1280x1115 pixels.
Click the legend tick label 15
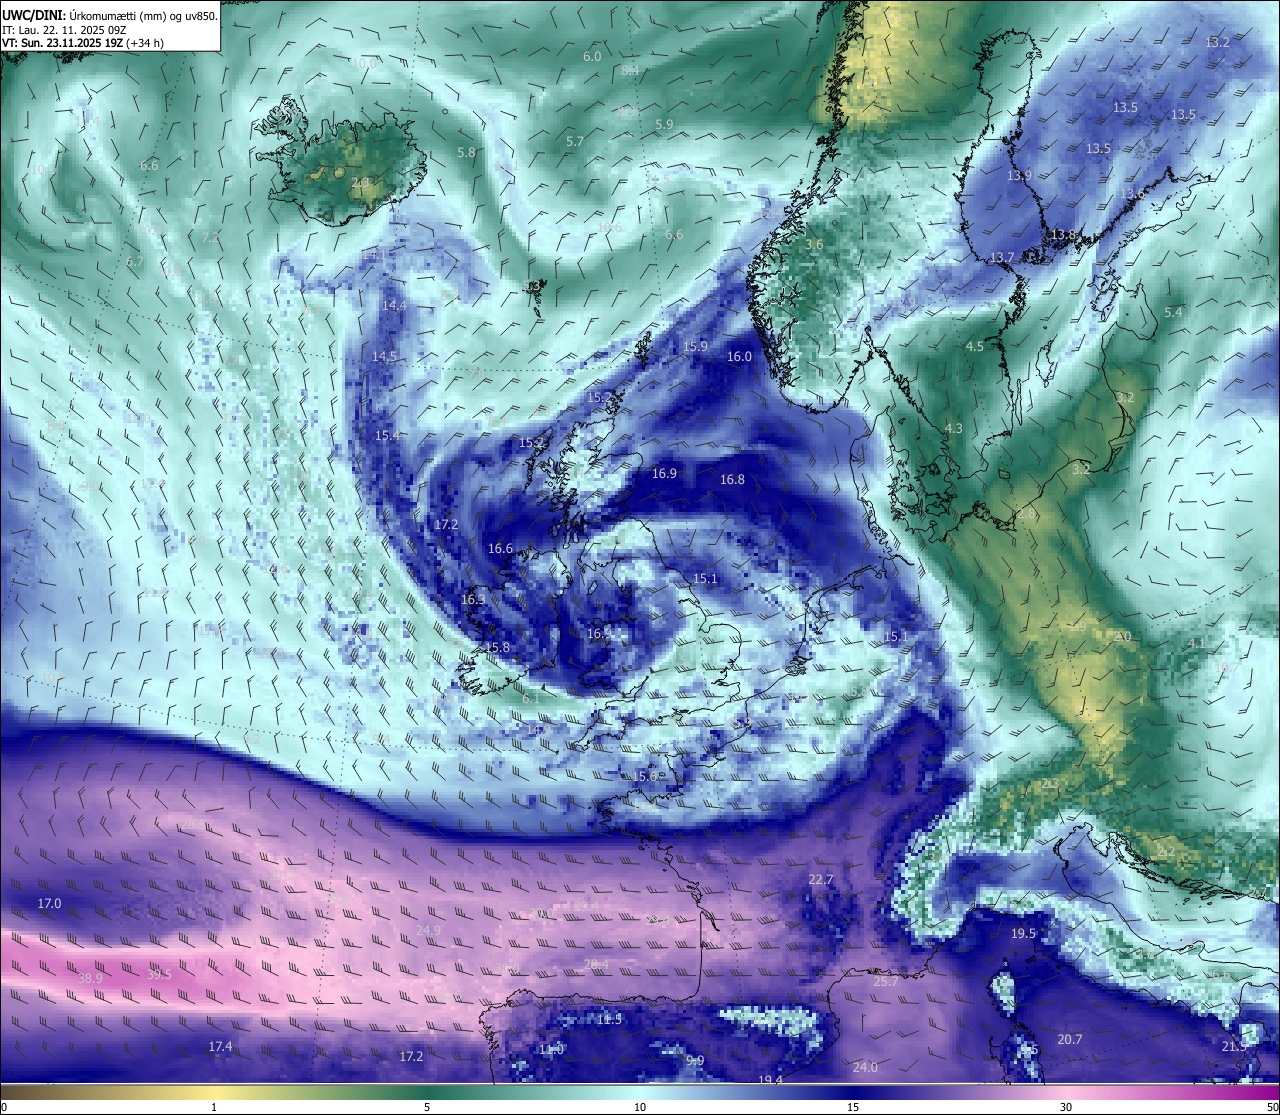(x=853, y=1107)
